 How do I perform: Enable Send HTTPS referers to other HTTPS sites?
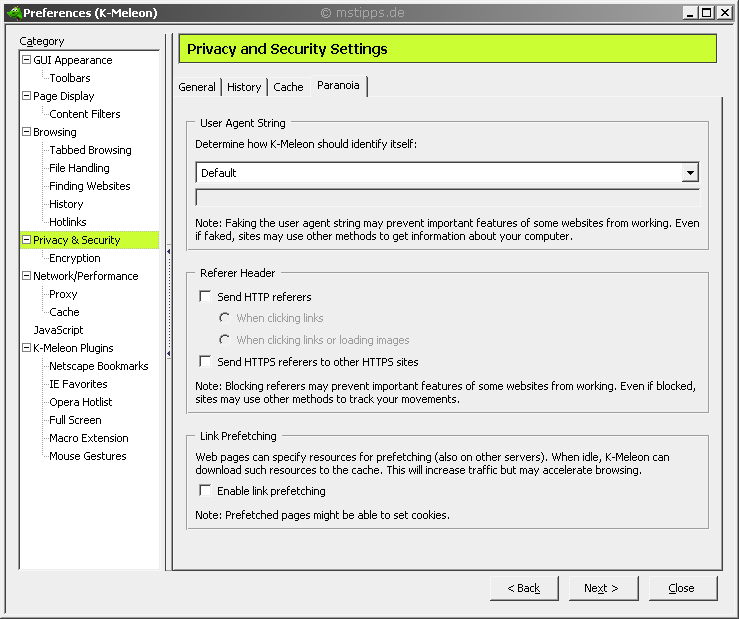tap(205, 362)
